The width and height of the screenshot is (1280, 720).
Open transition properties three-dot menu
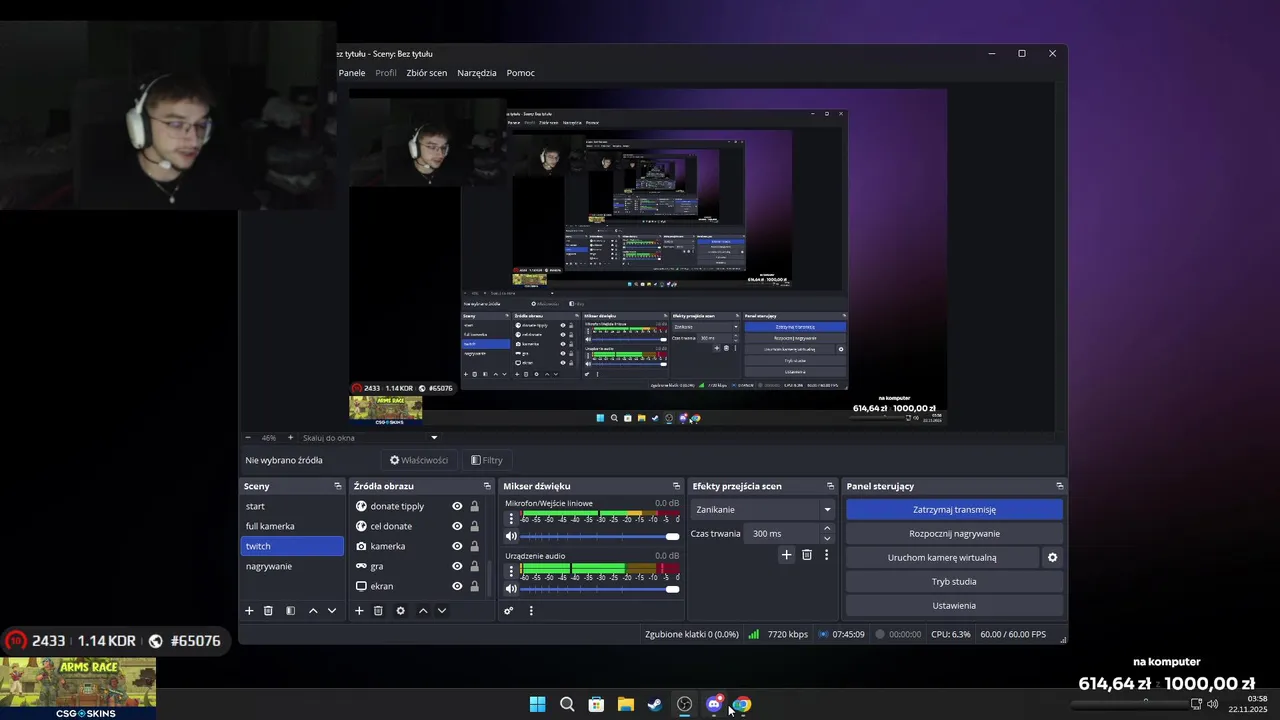pyautogui.click(x=826, y=555)
